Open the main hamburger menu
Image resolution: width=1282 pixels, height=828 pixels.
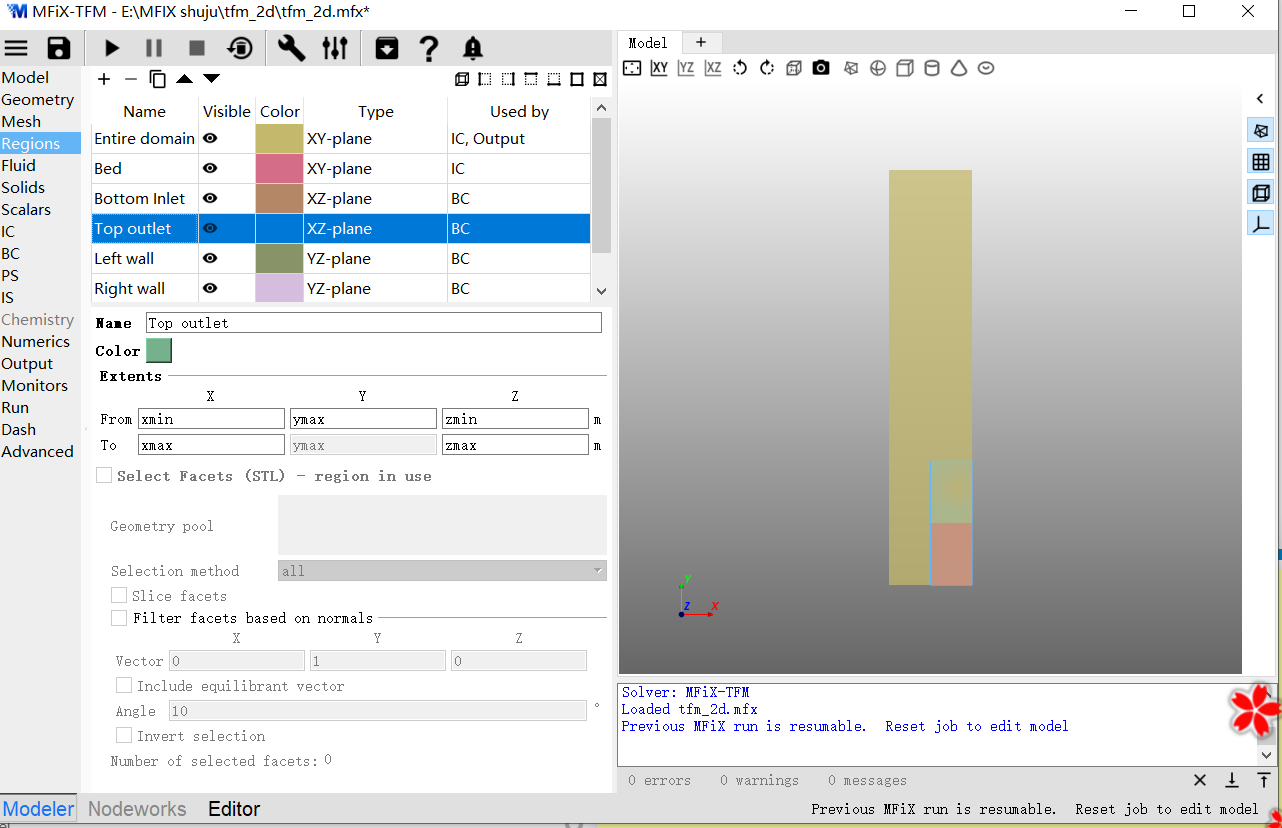(17, 48)
